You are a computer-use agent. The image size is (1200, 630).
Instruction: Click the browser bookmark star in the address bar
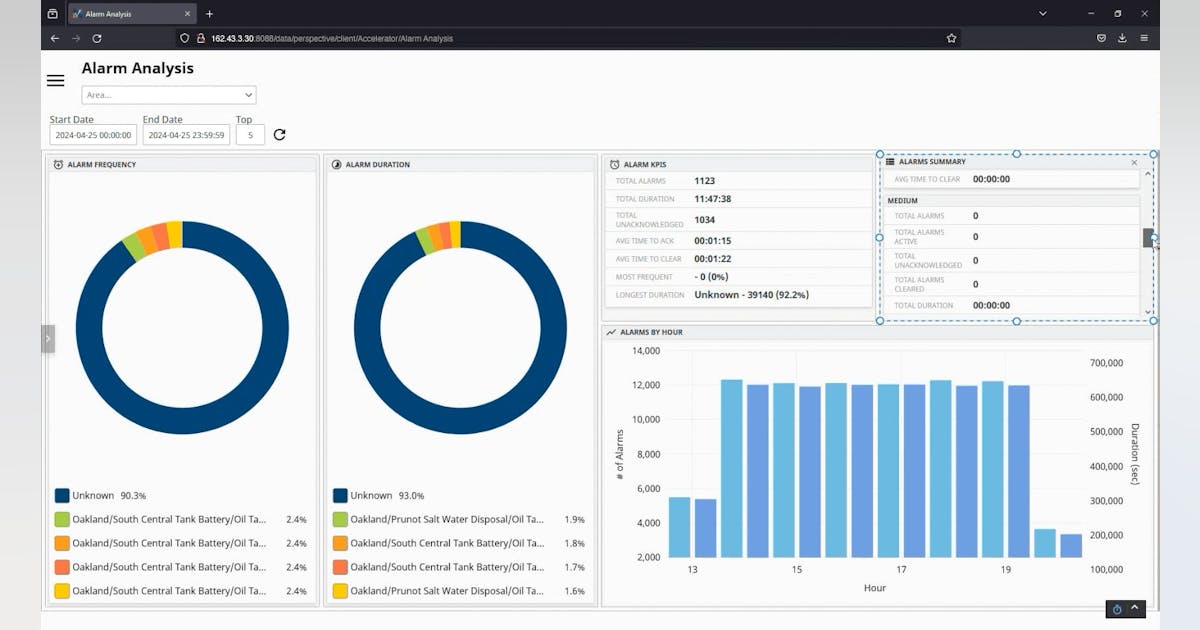tap(951, 38)
